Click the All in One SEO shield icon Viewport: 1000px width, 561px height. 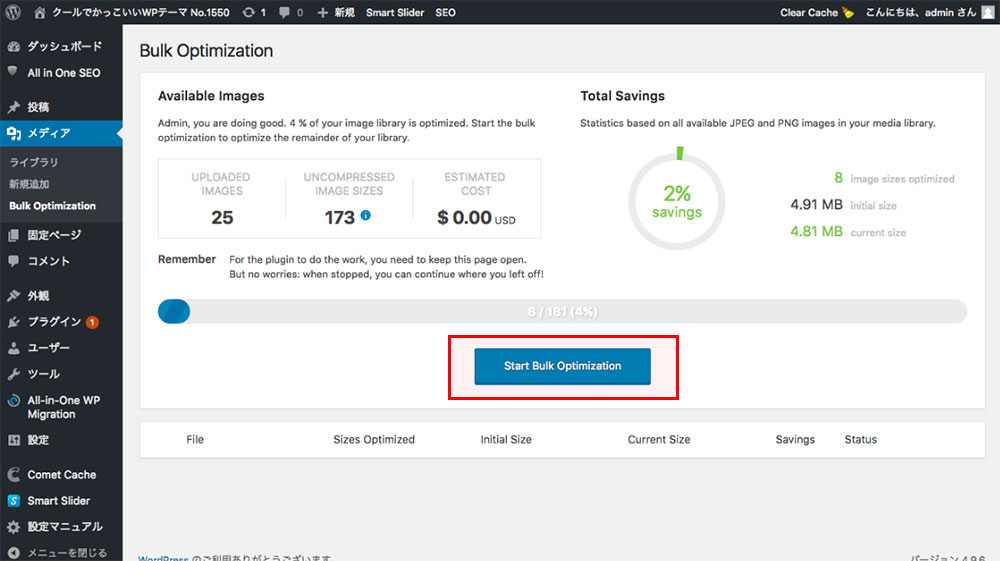pos(13,71)
